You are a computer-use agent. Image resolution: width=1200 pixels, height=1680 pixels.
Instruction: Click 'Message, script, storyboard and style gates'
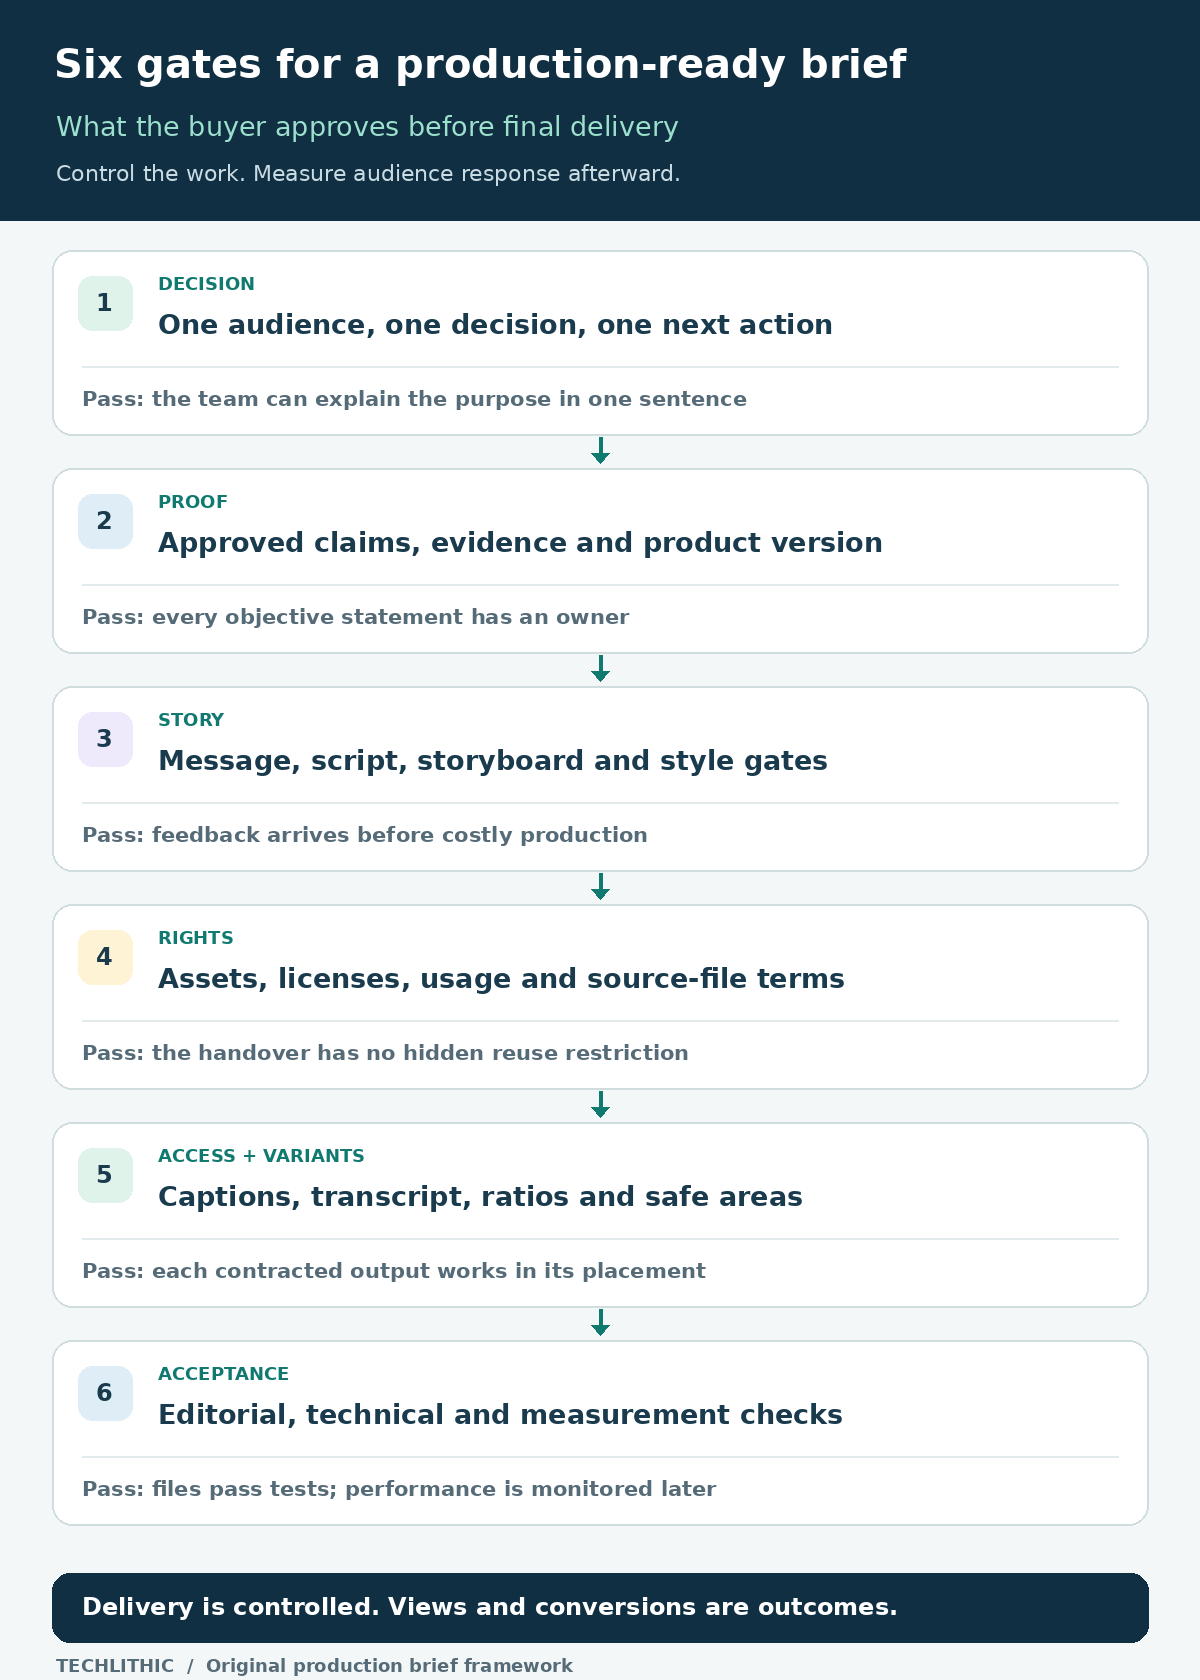[493, 761]
